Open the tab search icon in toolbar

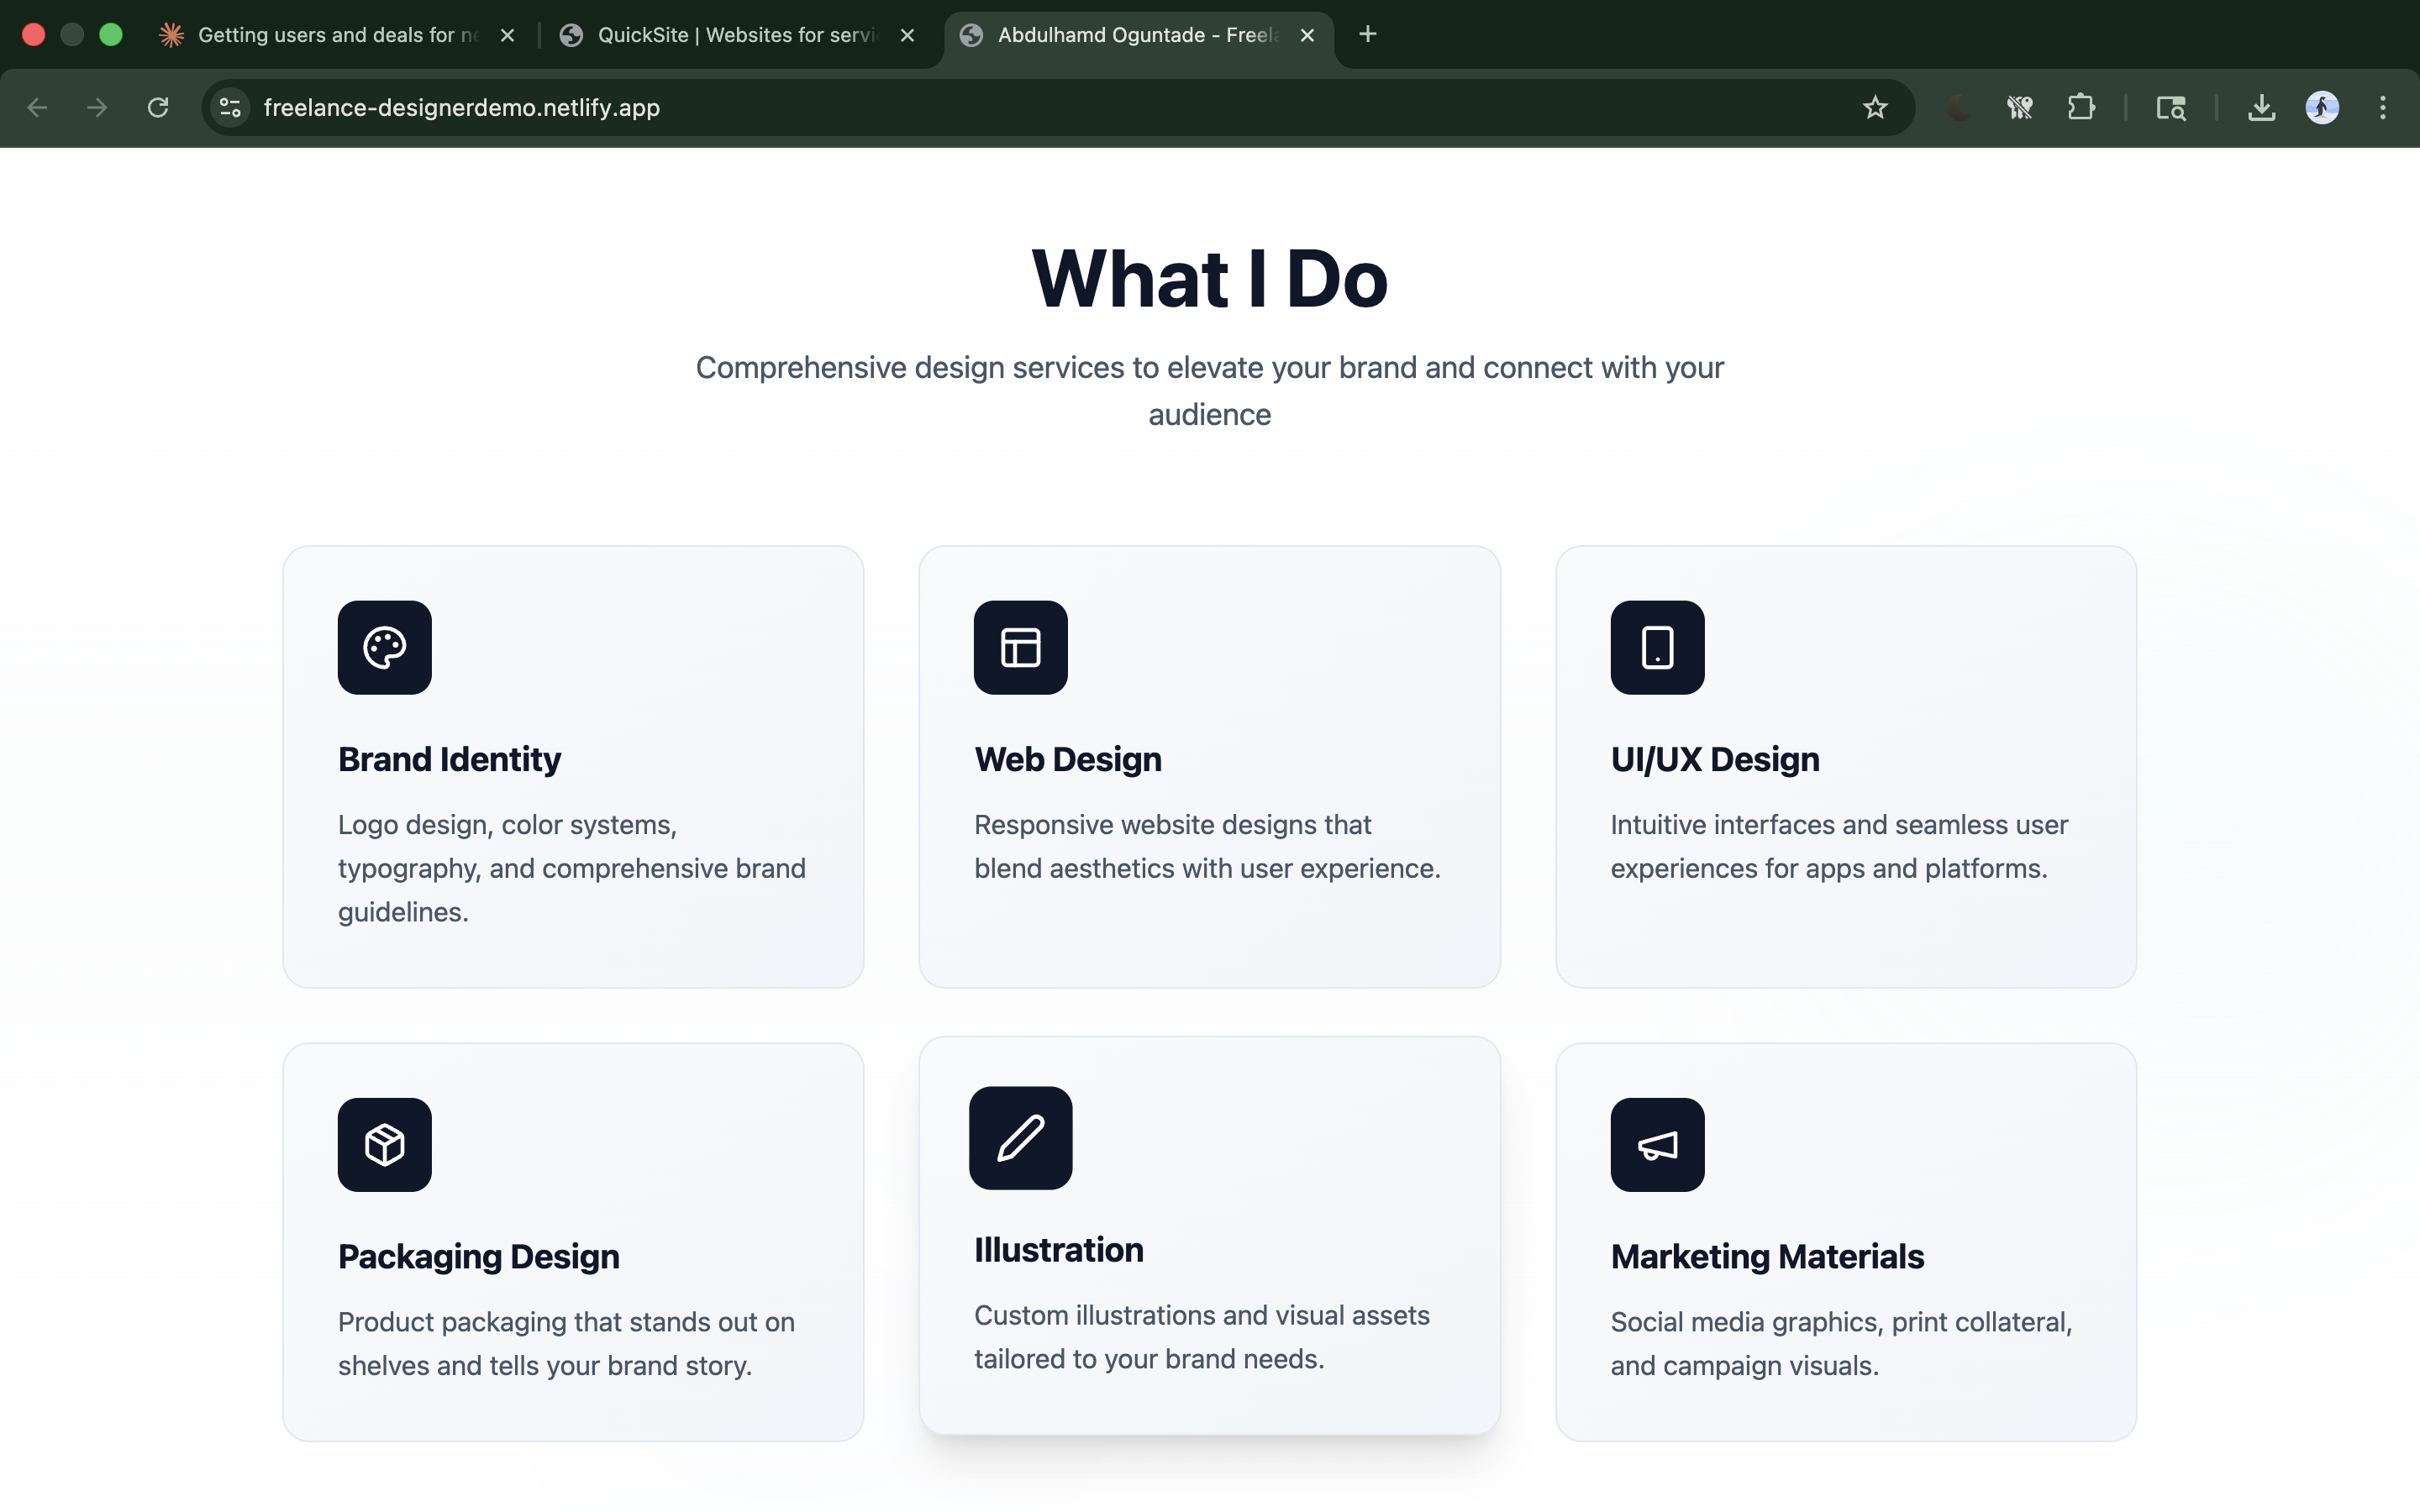(2170, 107)
